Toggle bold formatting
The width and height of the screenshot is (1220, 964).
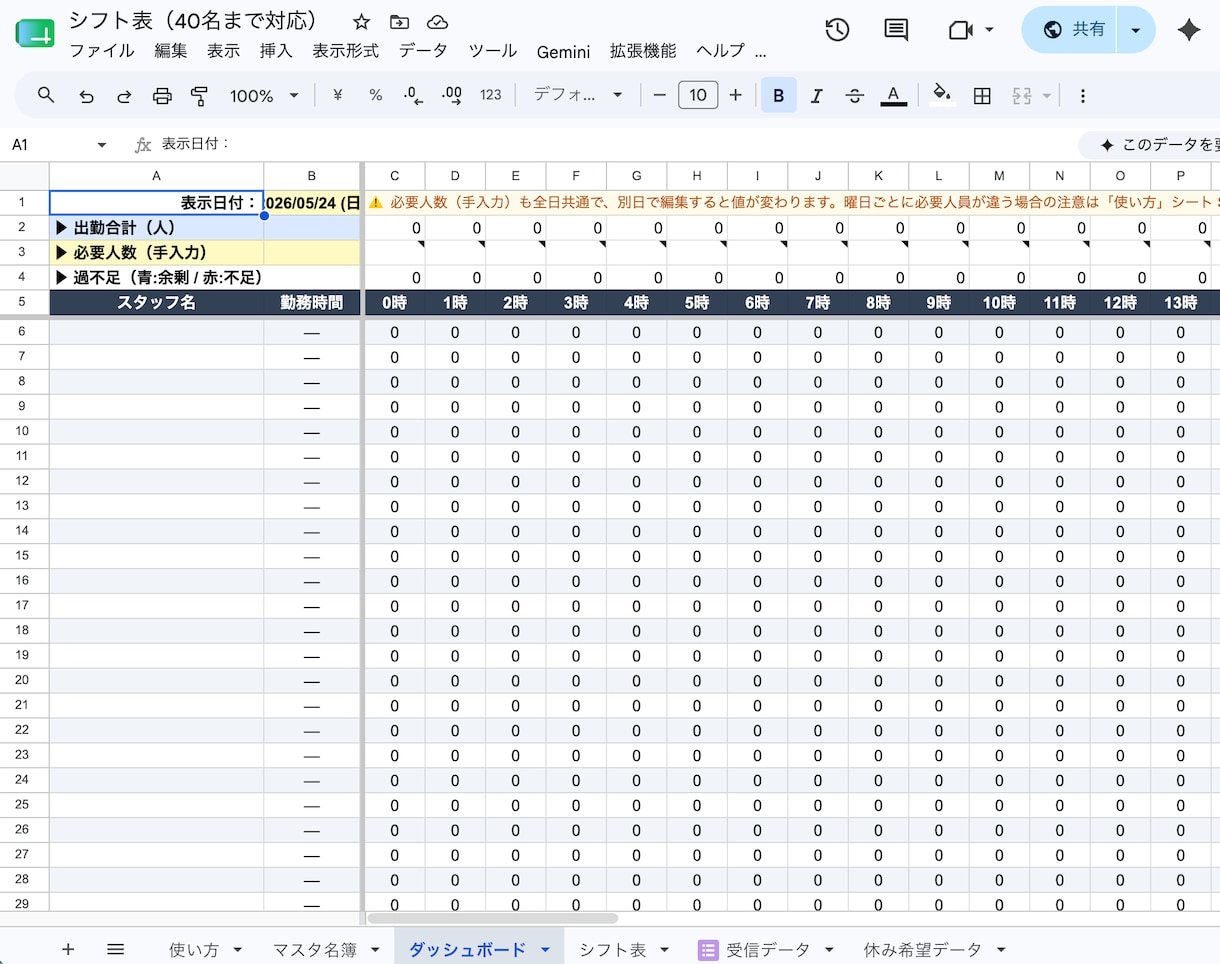tap(778, 95)
